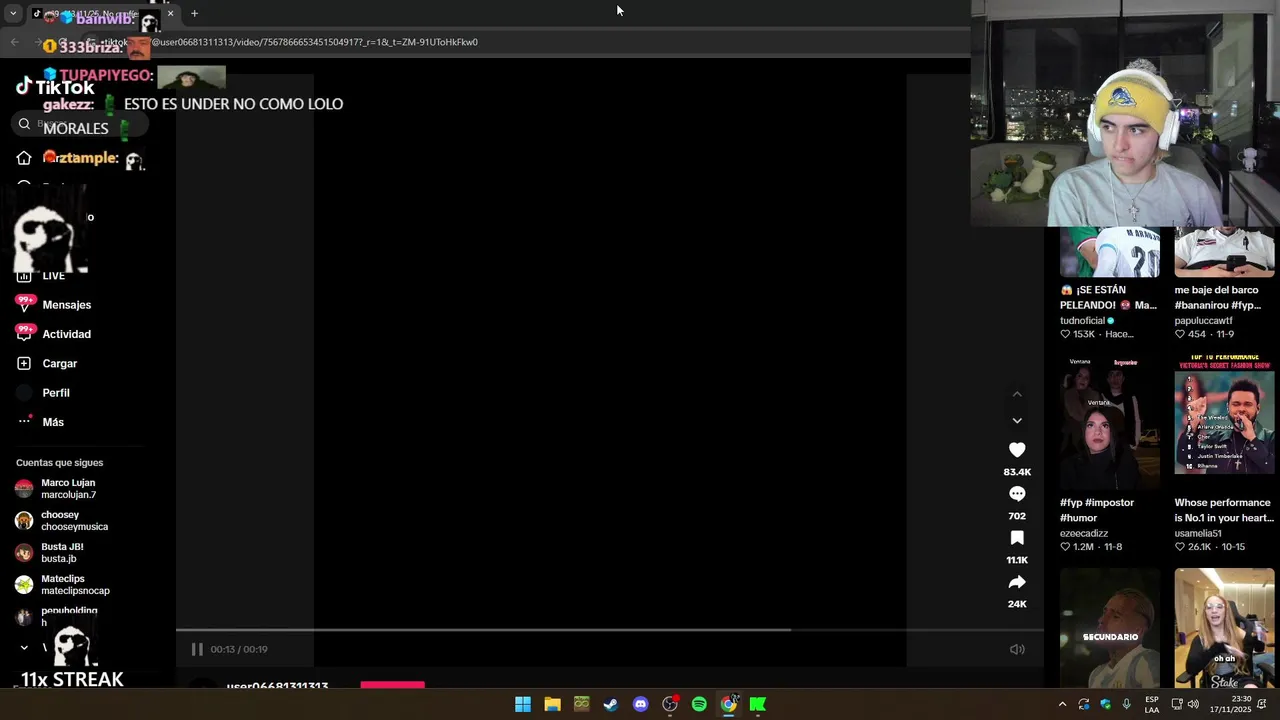The image size is (1280, 720).
Task: Open the ¡SE ESTÁN PELEANDO! video thumbnail
Action: coord(1110,252)
